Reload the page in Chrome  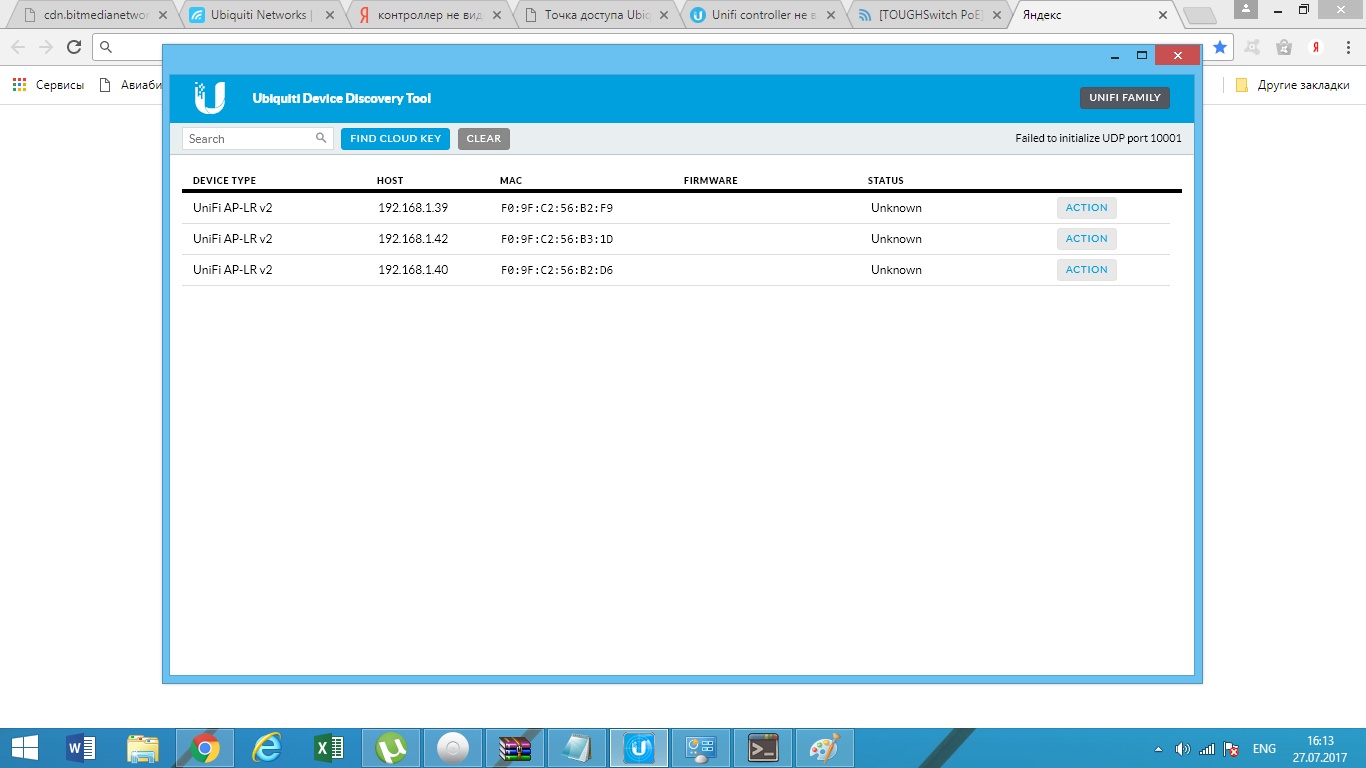coord(74,47)
